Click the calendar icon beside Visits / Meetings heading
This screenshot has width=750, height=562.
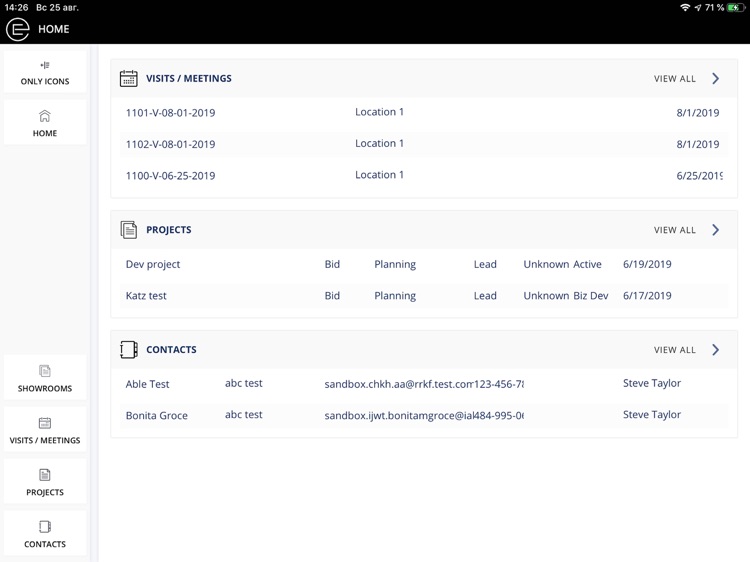[128, 78]
